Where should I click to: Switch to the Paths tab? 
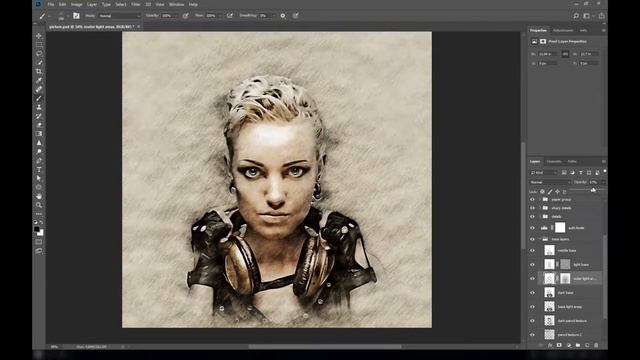(572, 162)
